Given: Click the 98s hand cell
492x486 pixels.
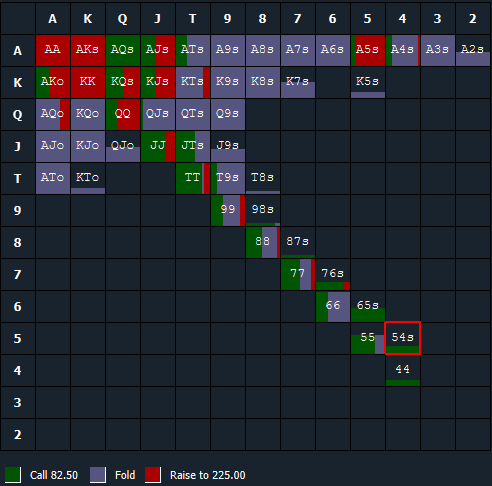Looking at the screenshot, I should pyautogui.click(x=263, y=210).
